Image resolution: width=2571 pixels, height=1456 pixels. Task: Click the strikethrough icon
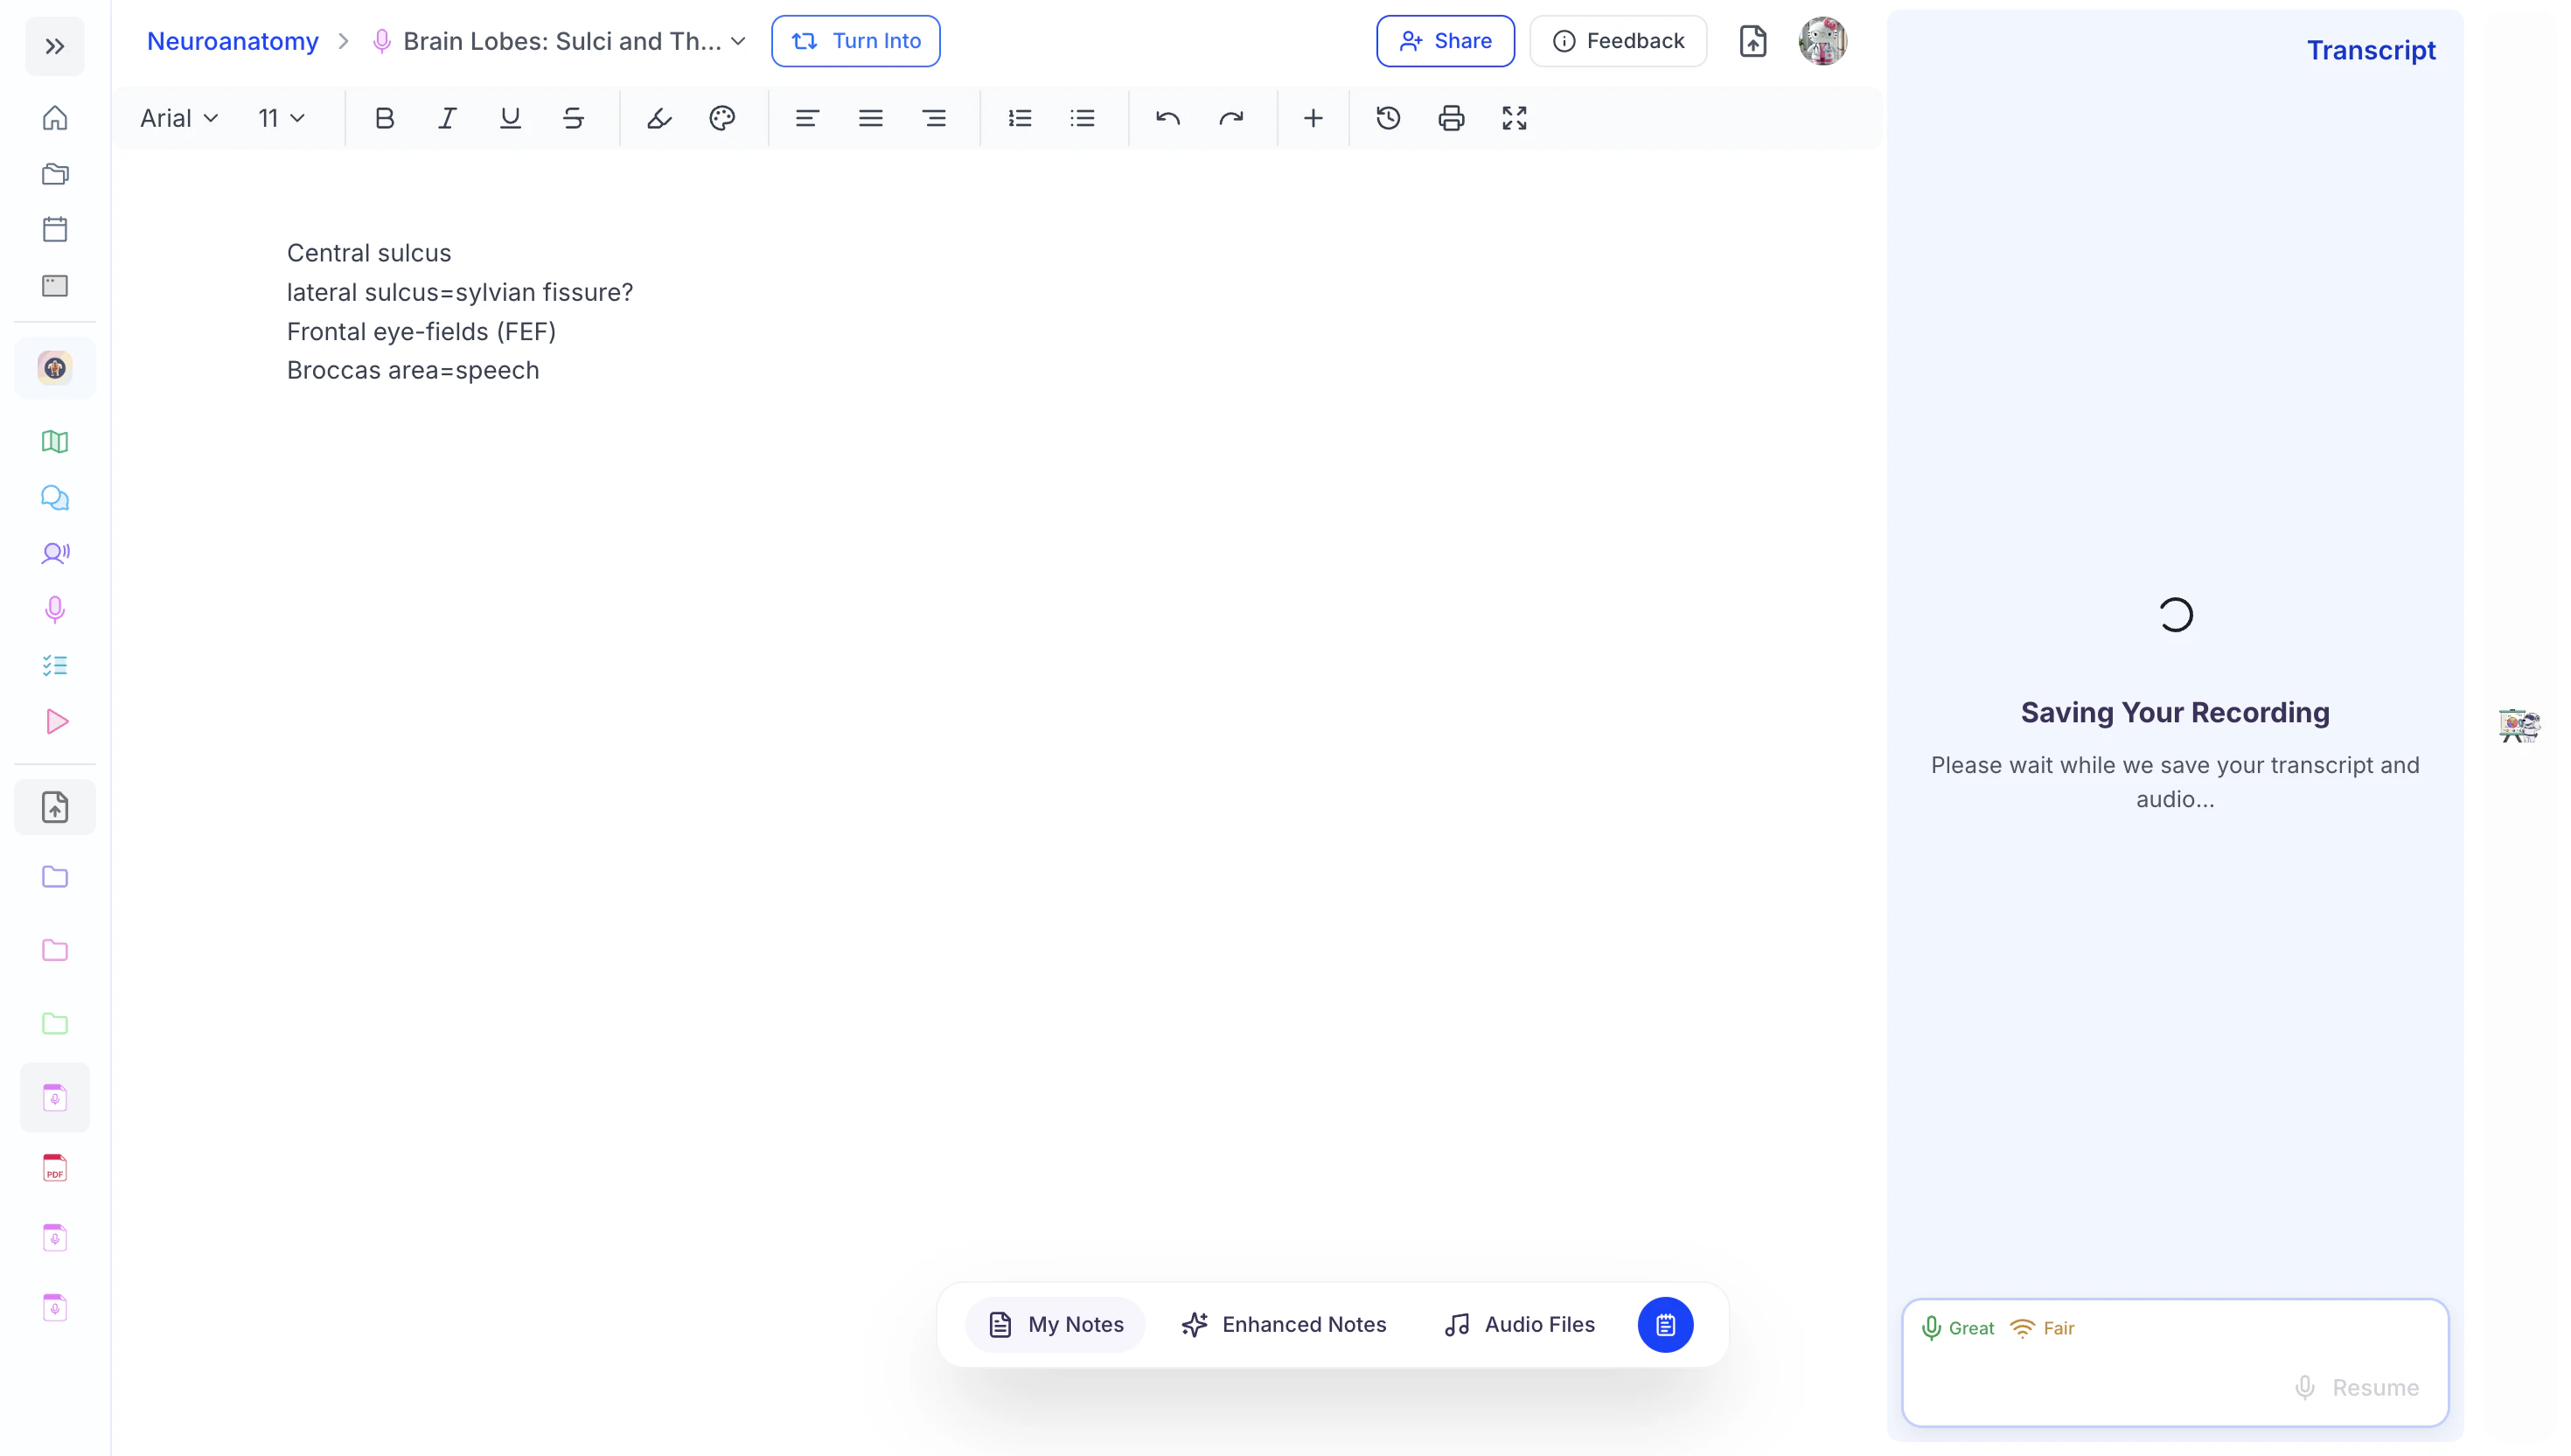click(x=573, y=118)
